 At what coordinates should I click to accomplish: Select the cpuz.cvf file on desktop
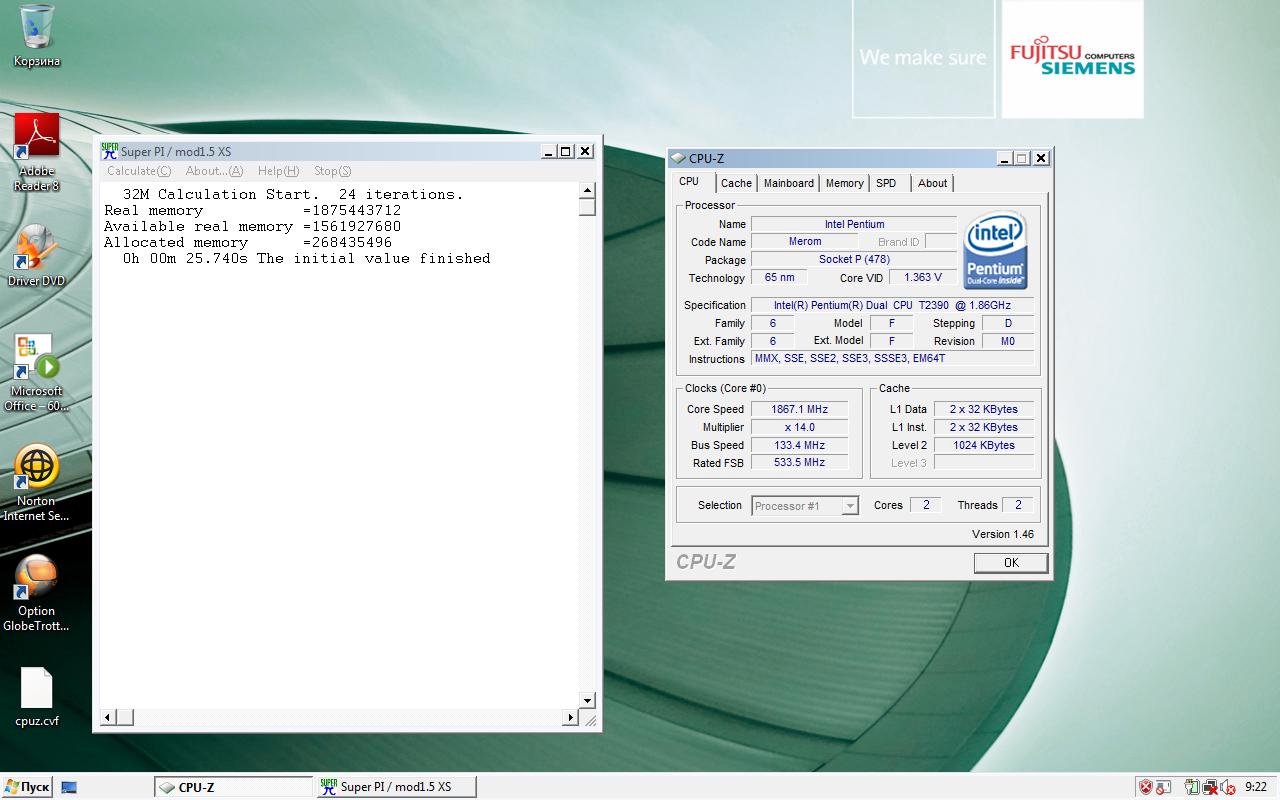37,697
